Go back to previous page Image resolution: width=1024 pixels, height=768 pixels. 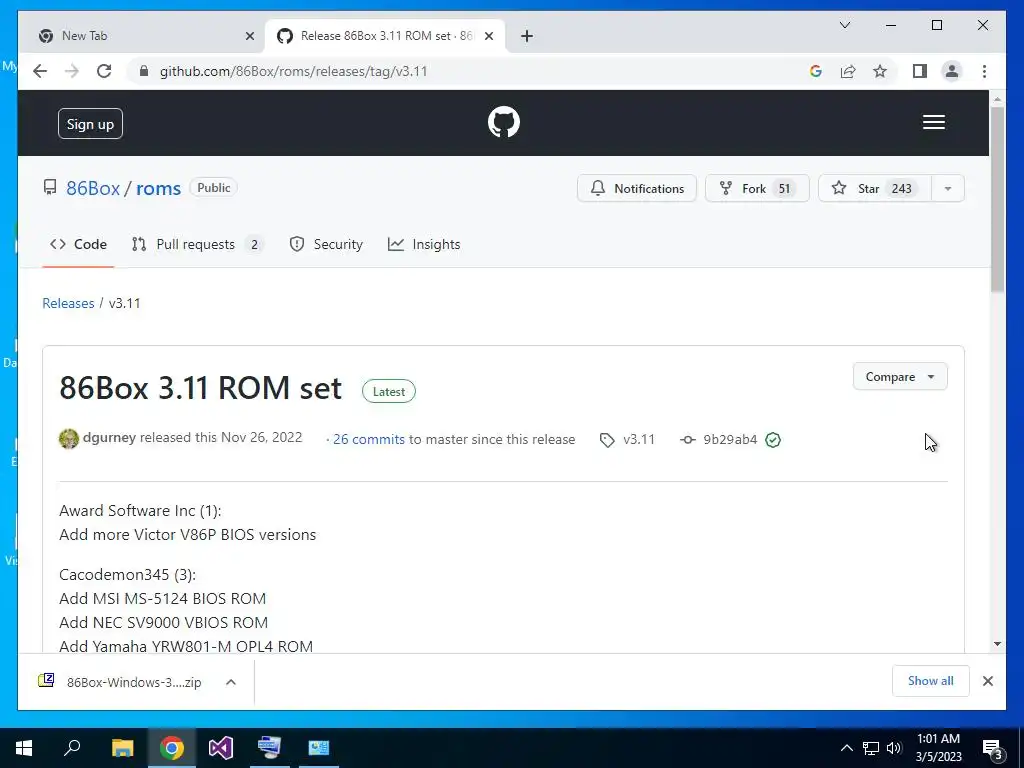pos(40,71)
